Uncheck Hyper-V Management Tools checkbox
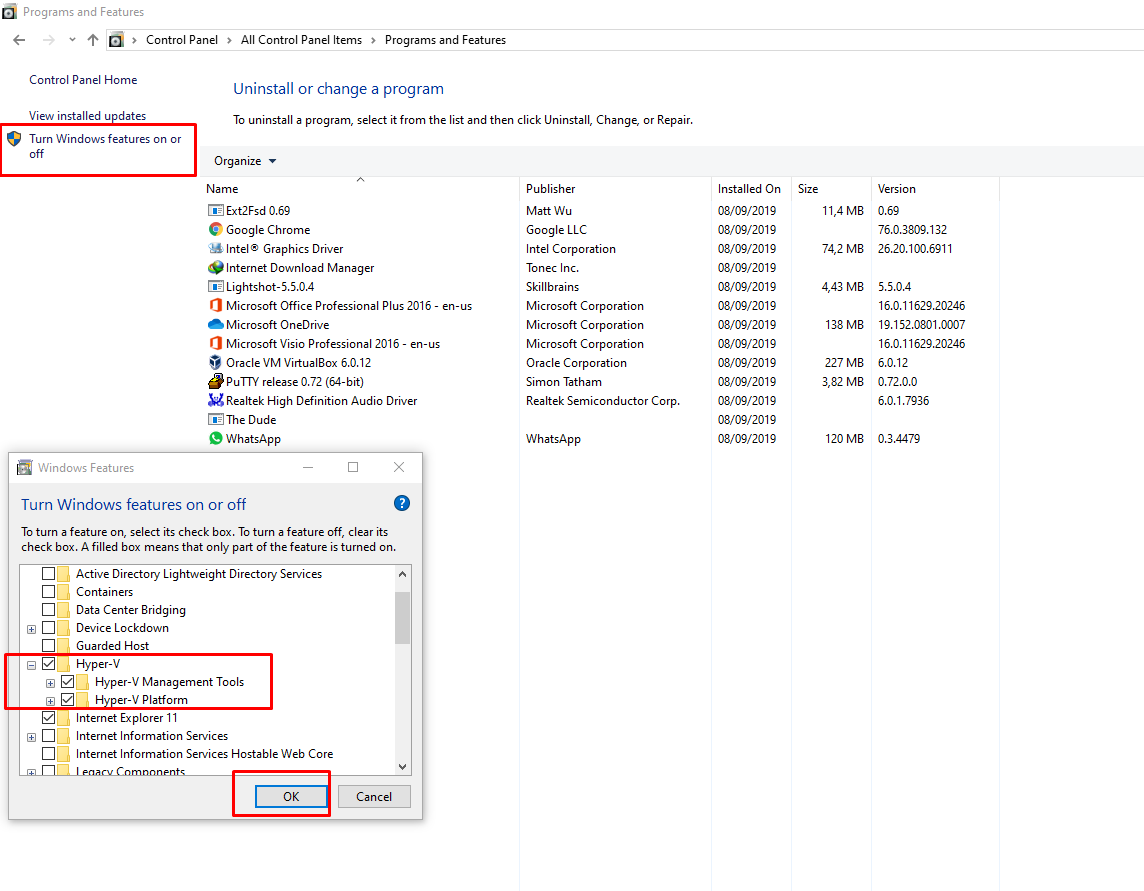 (x=67, y=682)
